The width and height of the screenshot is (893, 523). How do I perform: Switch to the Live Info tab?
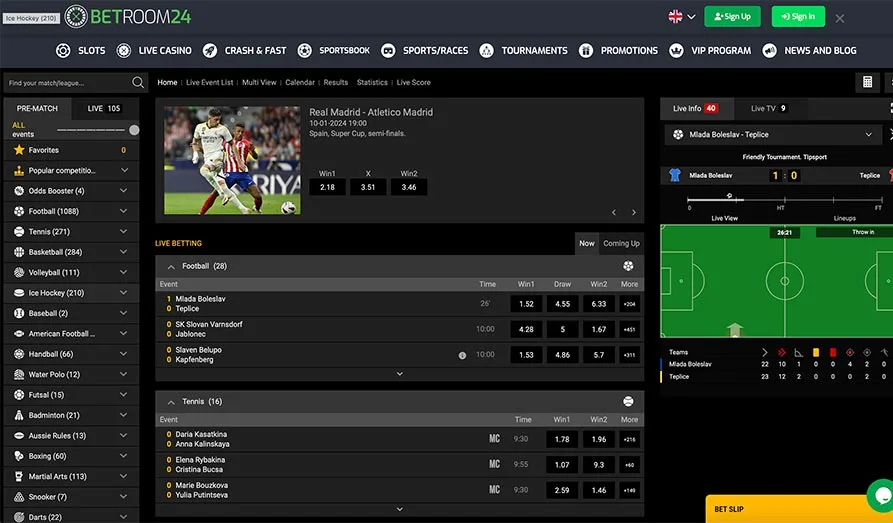click(695, 108)
